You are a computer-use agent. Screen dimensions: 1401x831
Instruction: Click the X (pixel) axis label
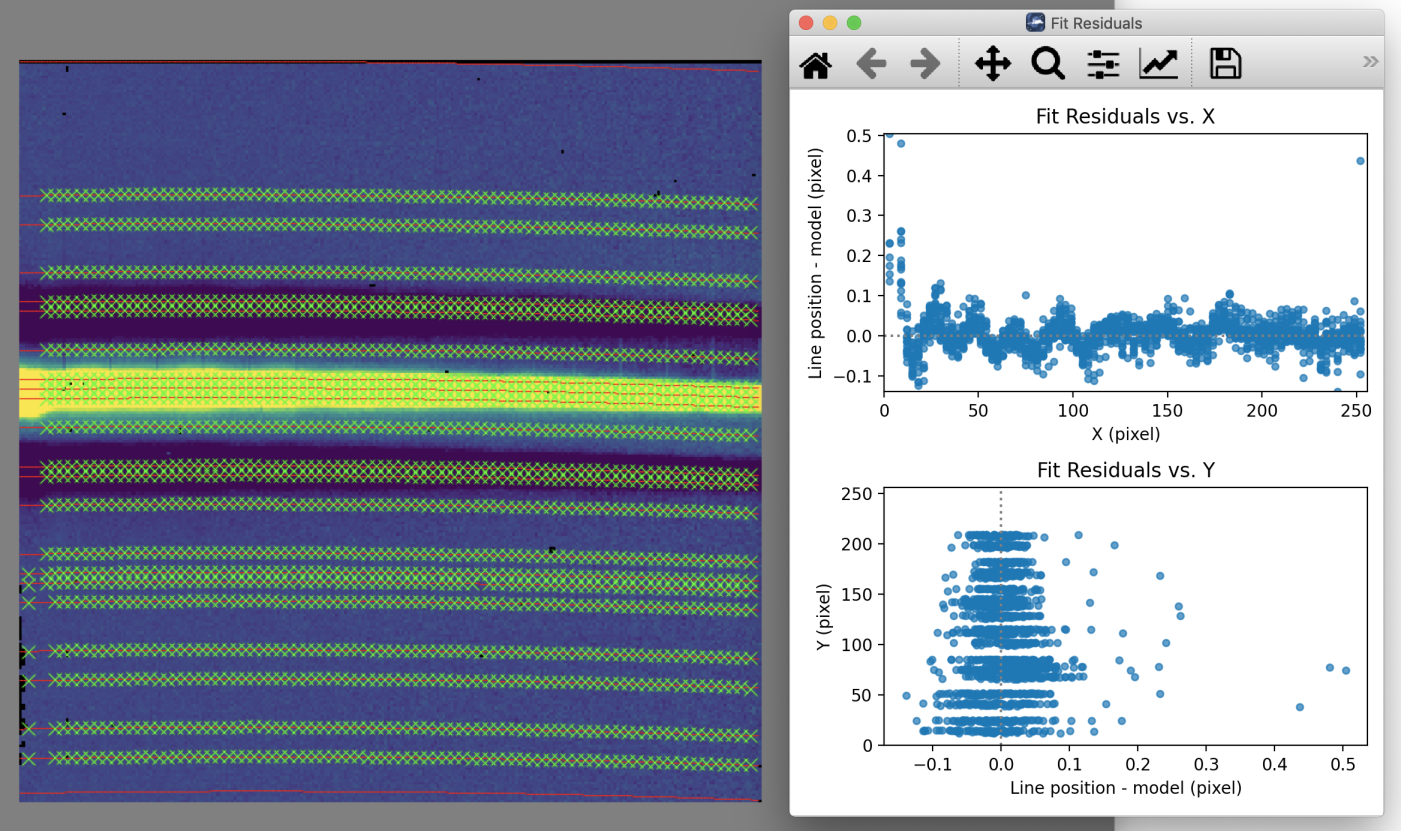pyautogui.click(x=1128, y=434)
